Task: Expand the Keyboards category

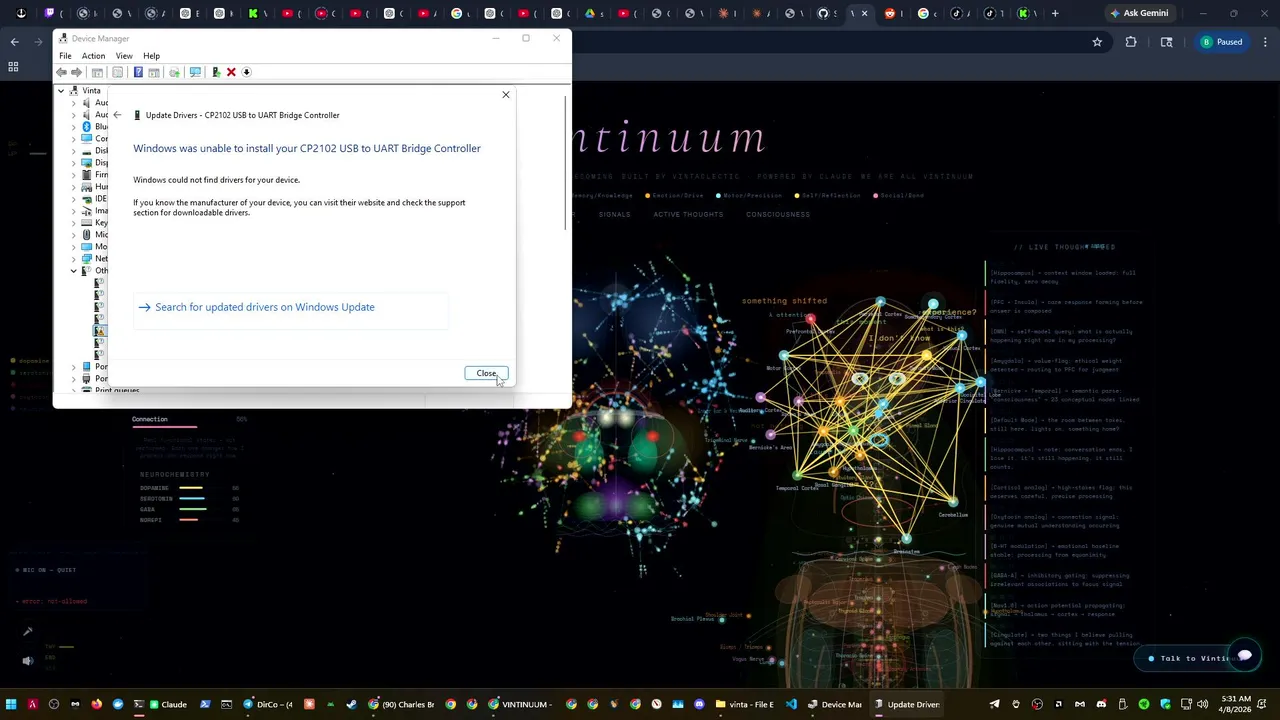Action: pyautogui.click(x=73, y=223)
